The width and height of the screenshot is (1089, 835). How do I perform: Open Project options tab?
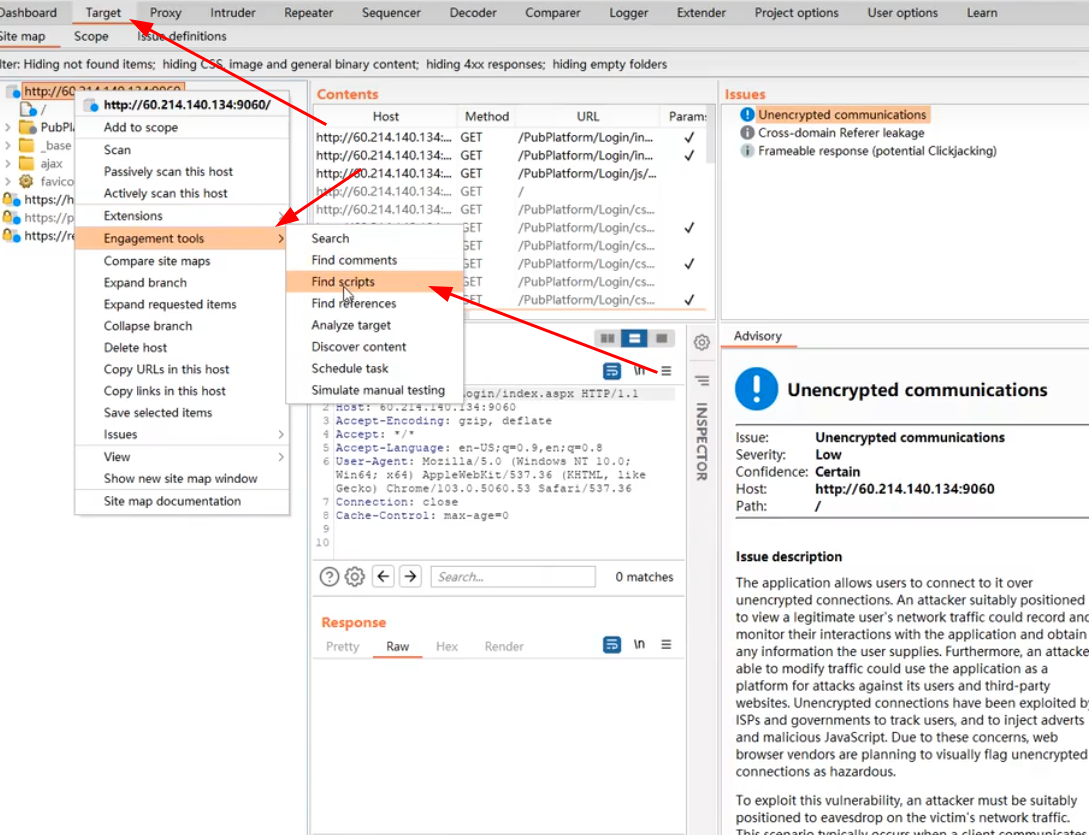pos(796,13)
